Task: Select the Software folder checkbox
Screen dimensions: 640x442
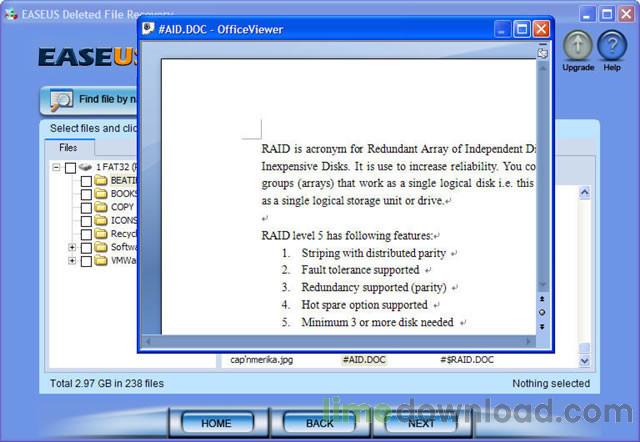Action: tap(86, 248)
